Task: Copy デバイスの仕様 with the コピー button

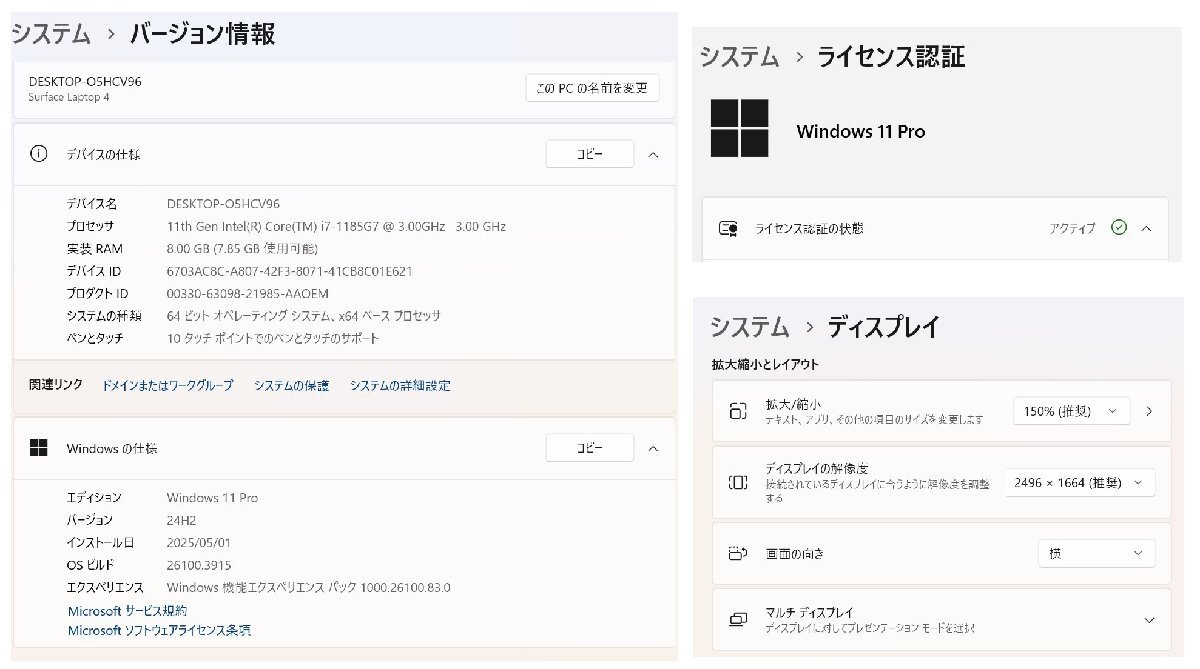Action: (x=590, y=154)
